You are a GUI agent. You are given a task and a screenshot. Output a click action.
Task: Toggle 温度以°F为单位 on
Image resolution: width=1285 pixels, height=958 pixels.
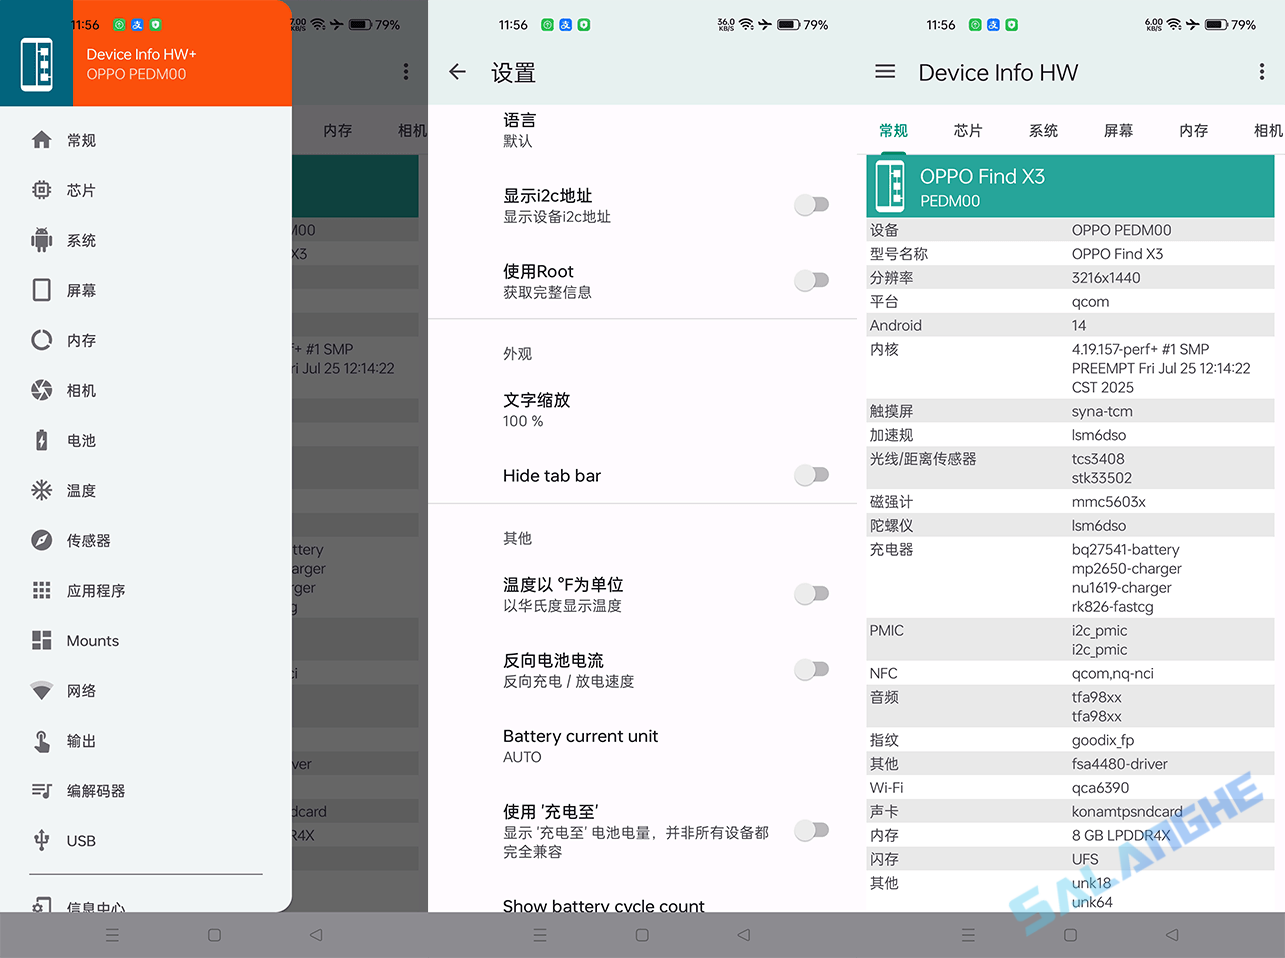[x=812, y=593]
